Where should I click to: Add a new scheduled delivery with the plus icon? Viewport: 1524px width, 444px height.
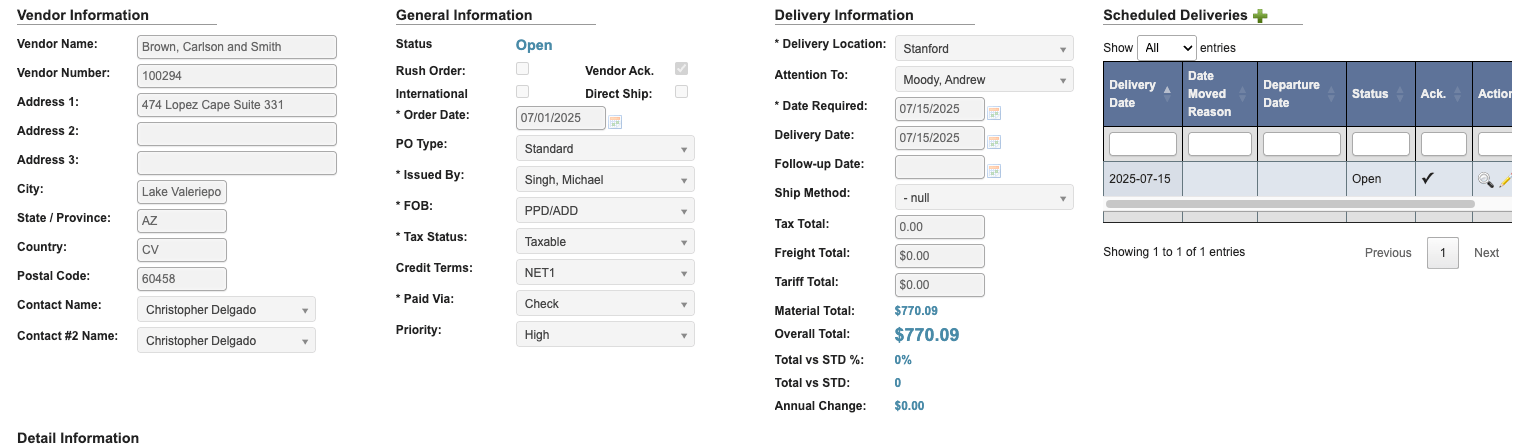tap(1260, 15)
